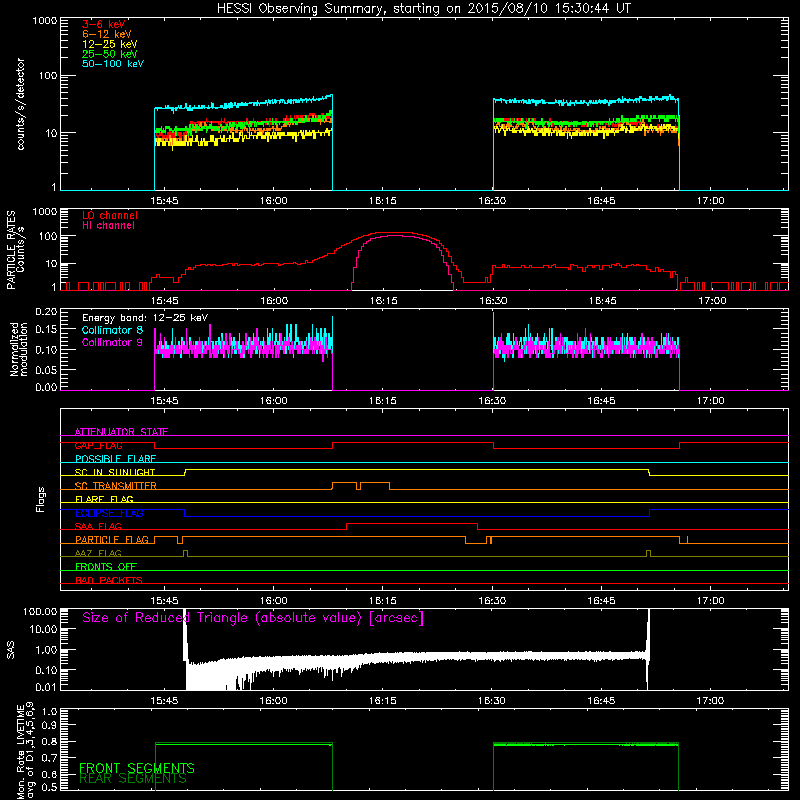Image resolution: width=800 pixels, height=800 pixels.
Task: Click the 17:00 tick label under counts plot
Action: [710, 201]
